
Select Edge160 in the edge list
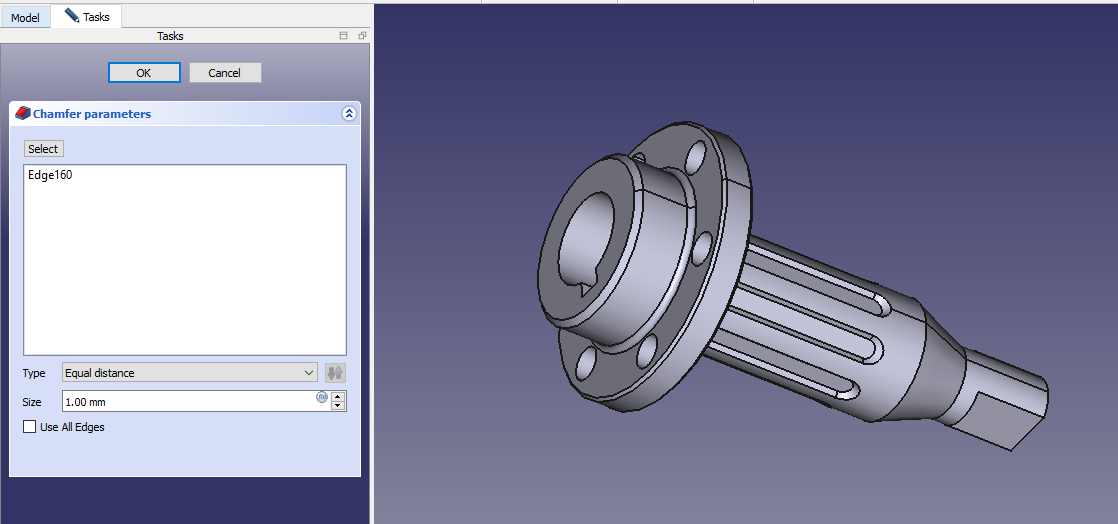(x=50, y=176)
